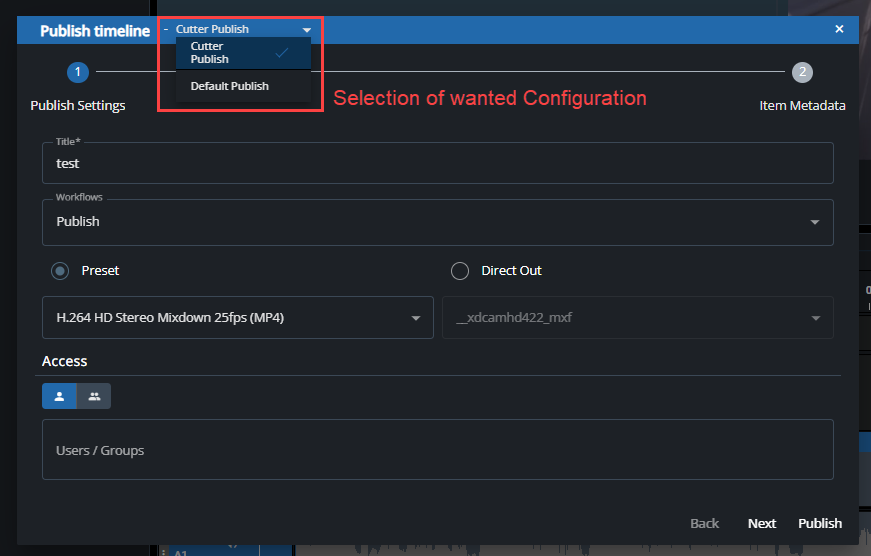
Task: Click the Title field containing test
Action: [437, 164]
